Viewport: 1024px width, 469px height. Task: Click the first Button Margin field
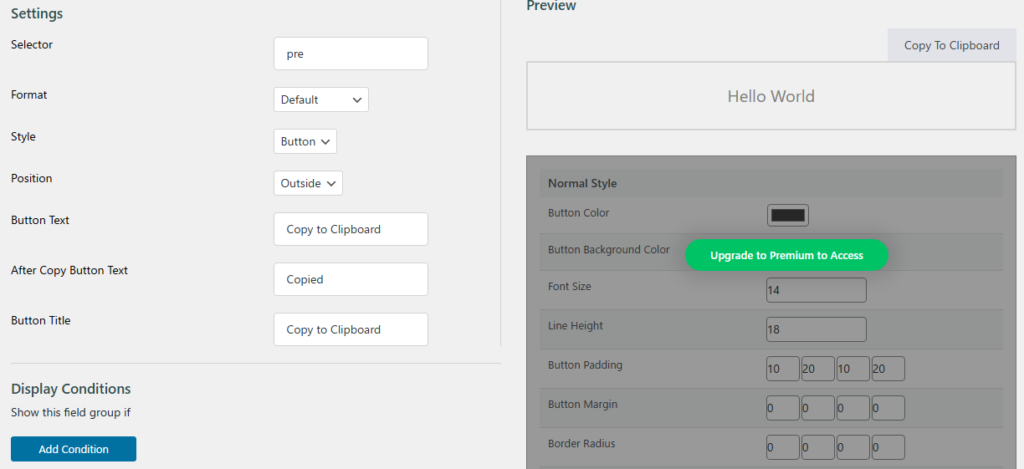[x=783, y=408]
